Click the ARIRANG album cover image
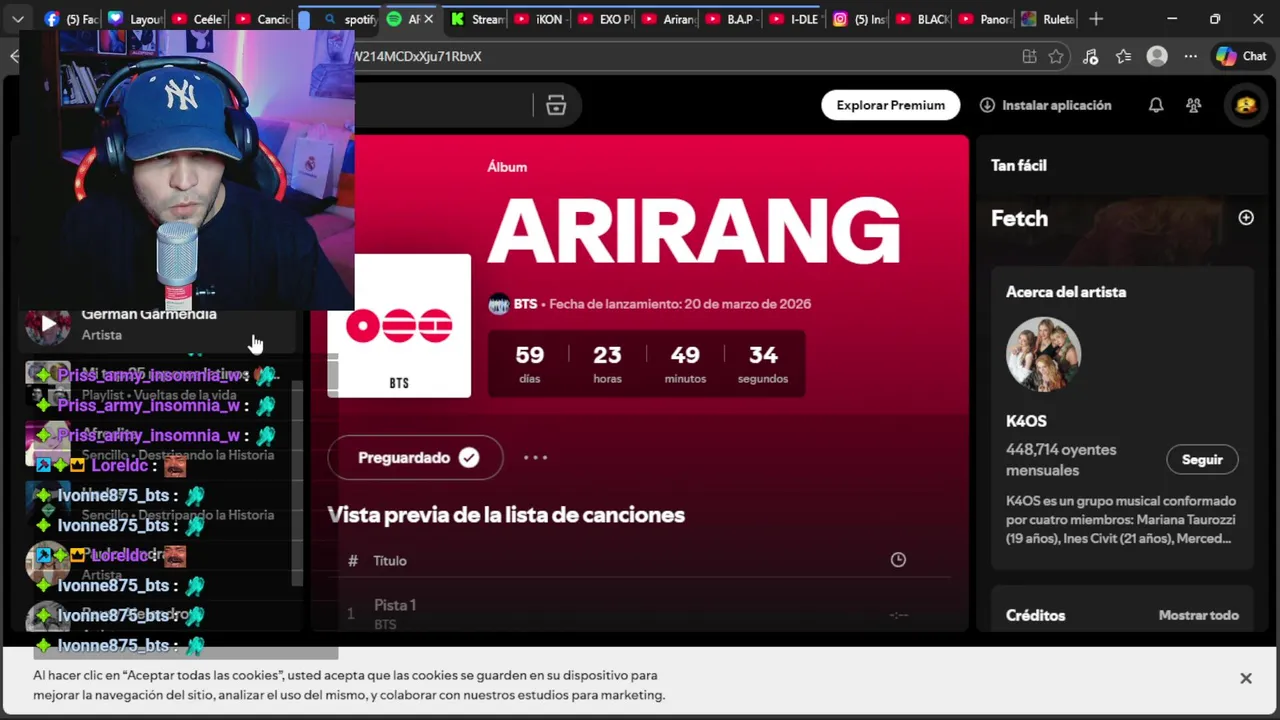Screen dimensions: 1280x720 click(399, 326)
